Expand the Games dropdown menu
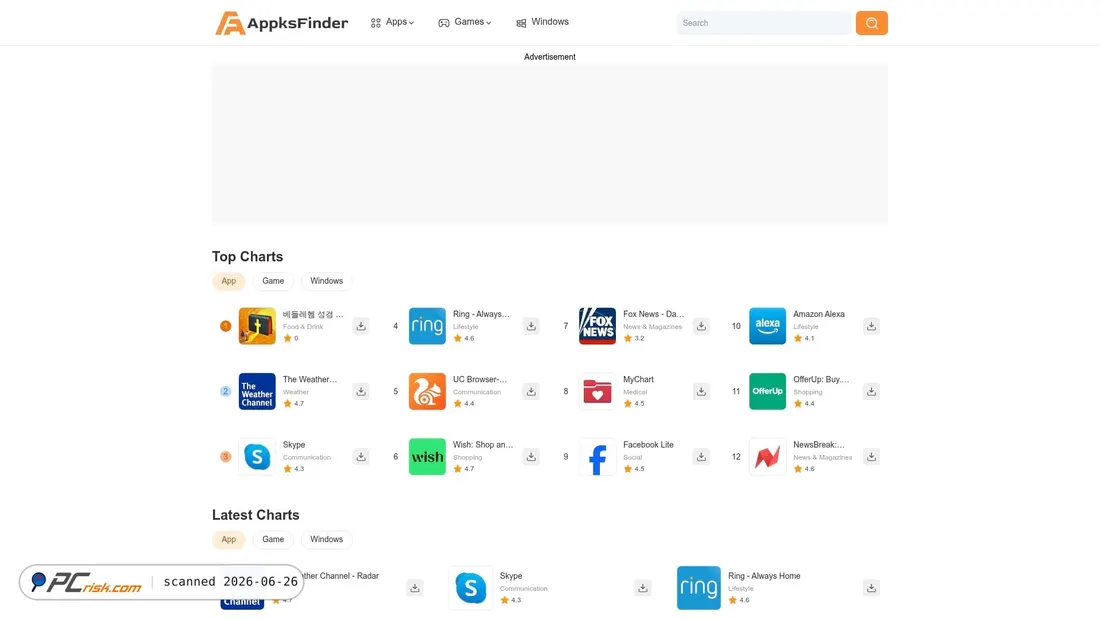 click(464, 22)
